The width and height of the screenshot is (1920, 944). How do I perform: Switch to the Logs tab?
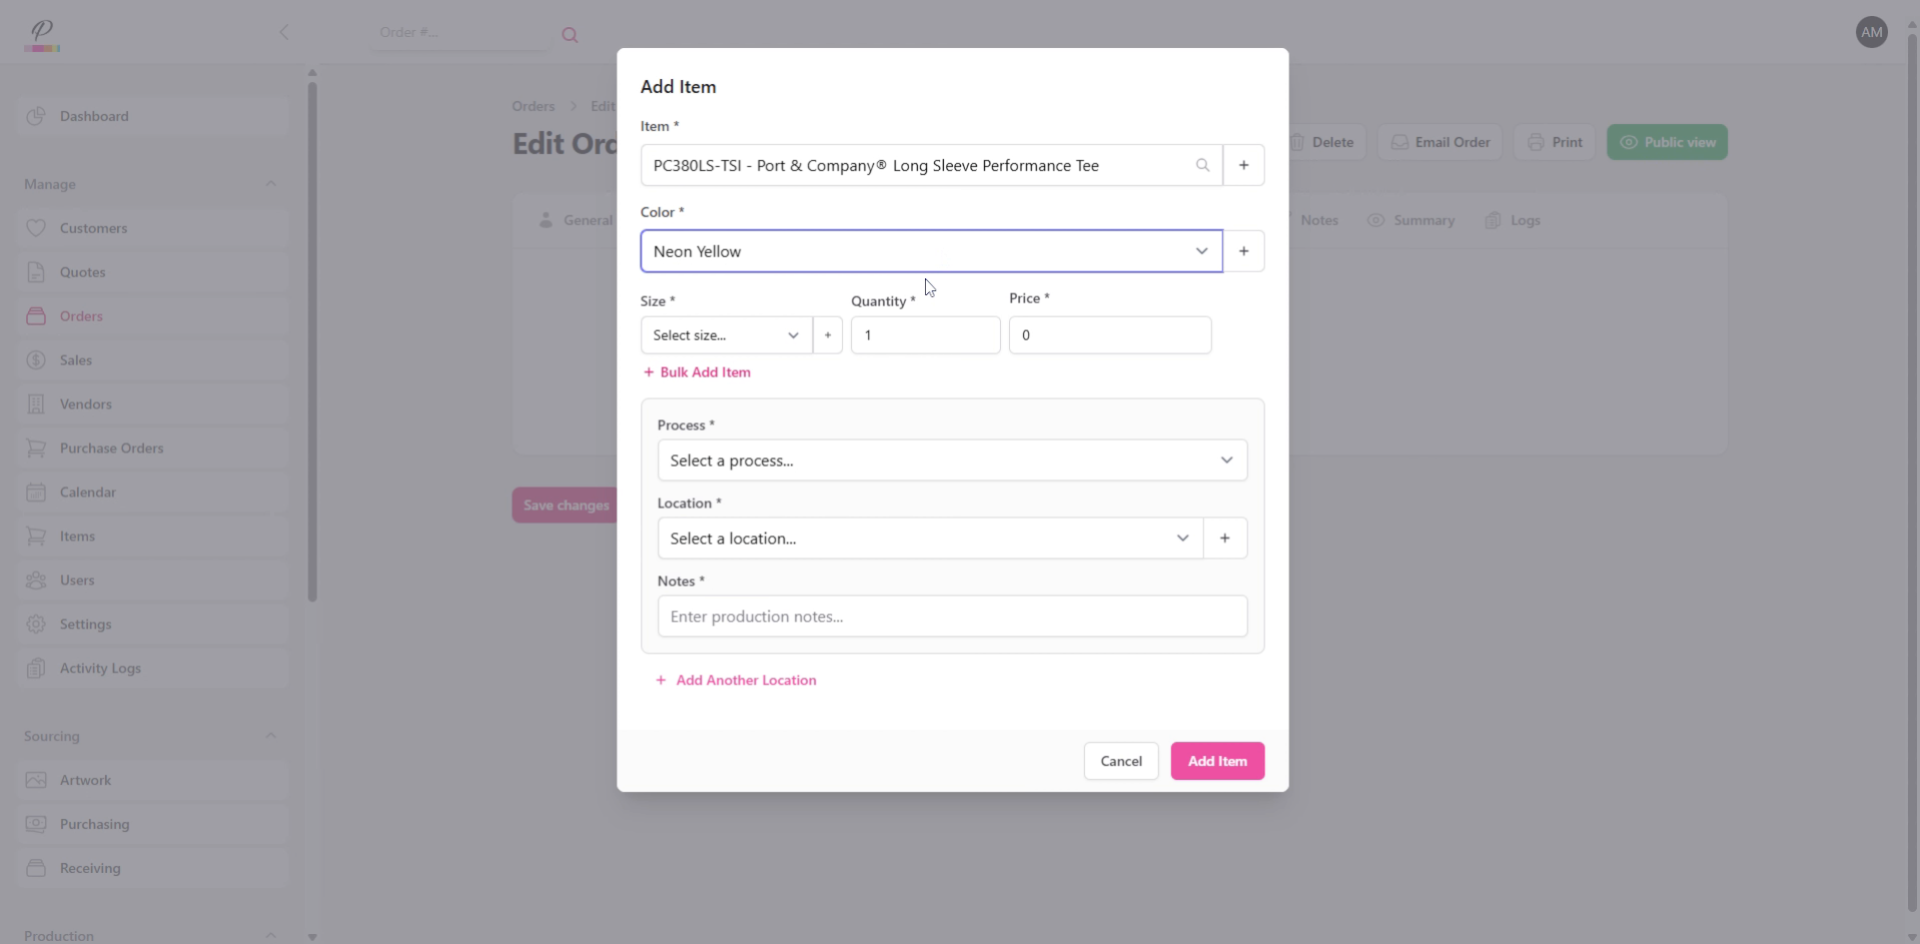click(1513, 220)
